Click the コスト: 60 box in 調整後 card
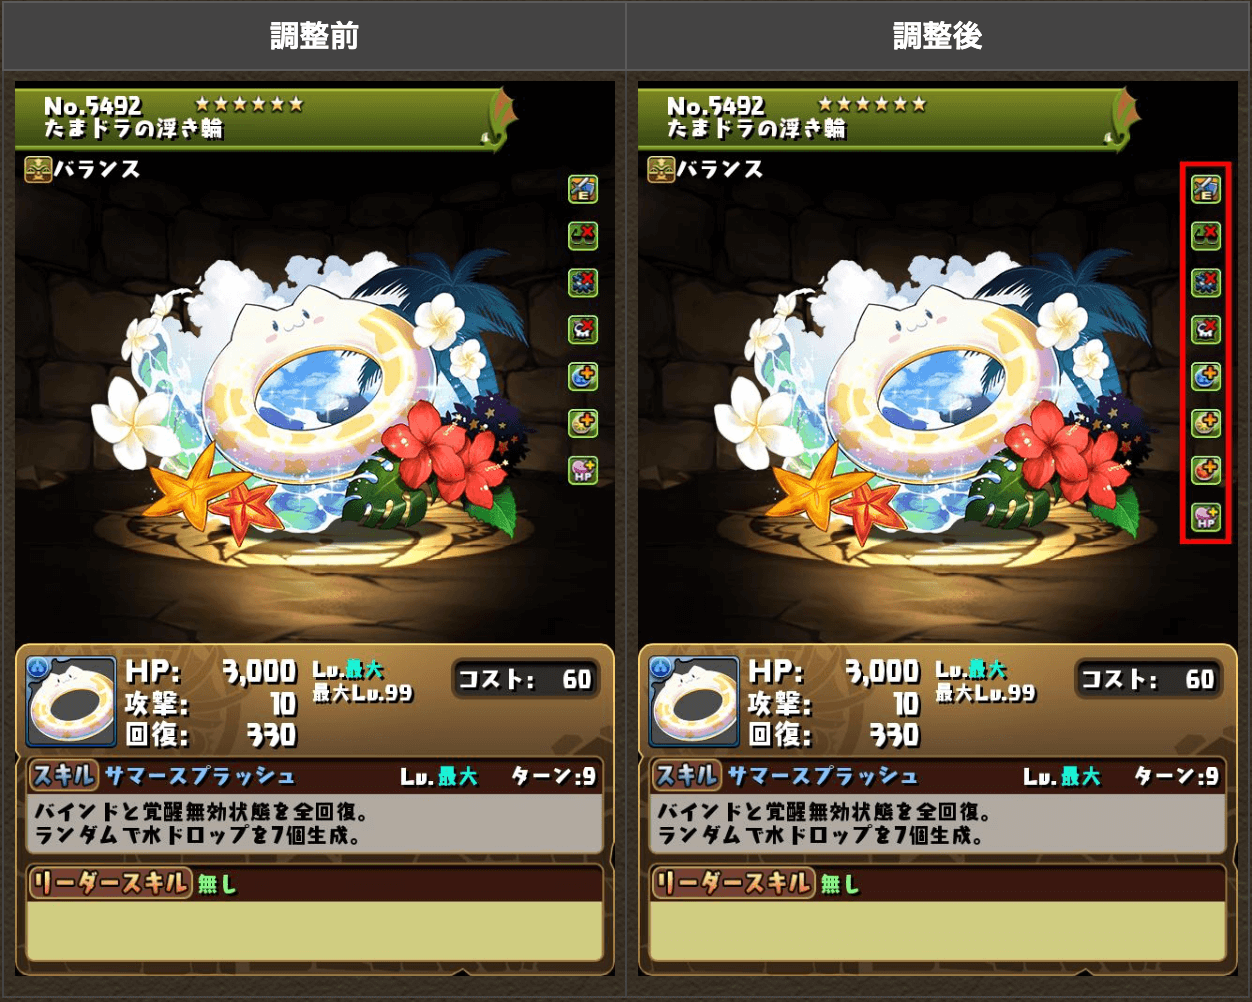The width and height of the screenshot is (1252, 1002). 1148,679
